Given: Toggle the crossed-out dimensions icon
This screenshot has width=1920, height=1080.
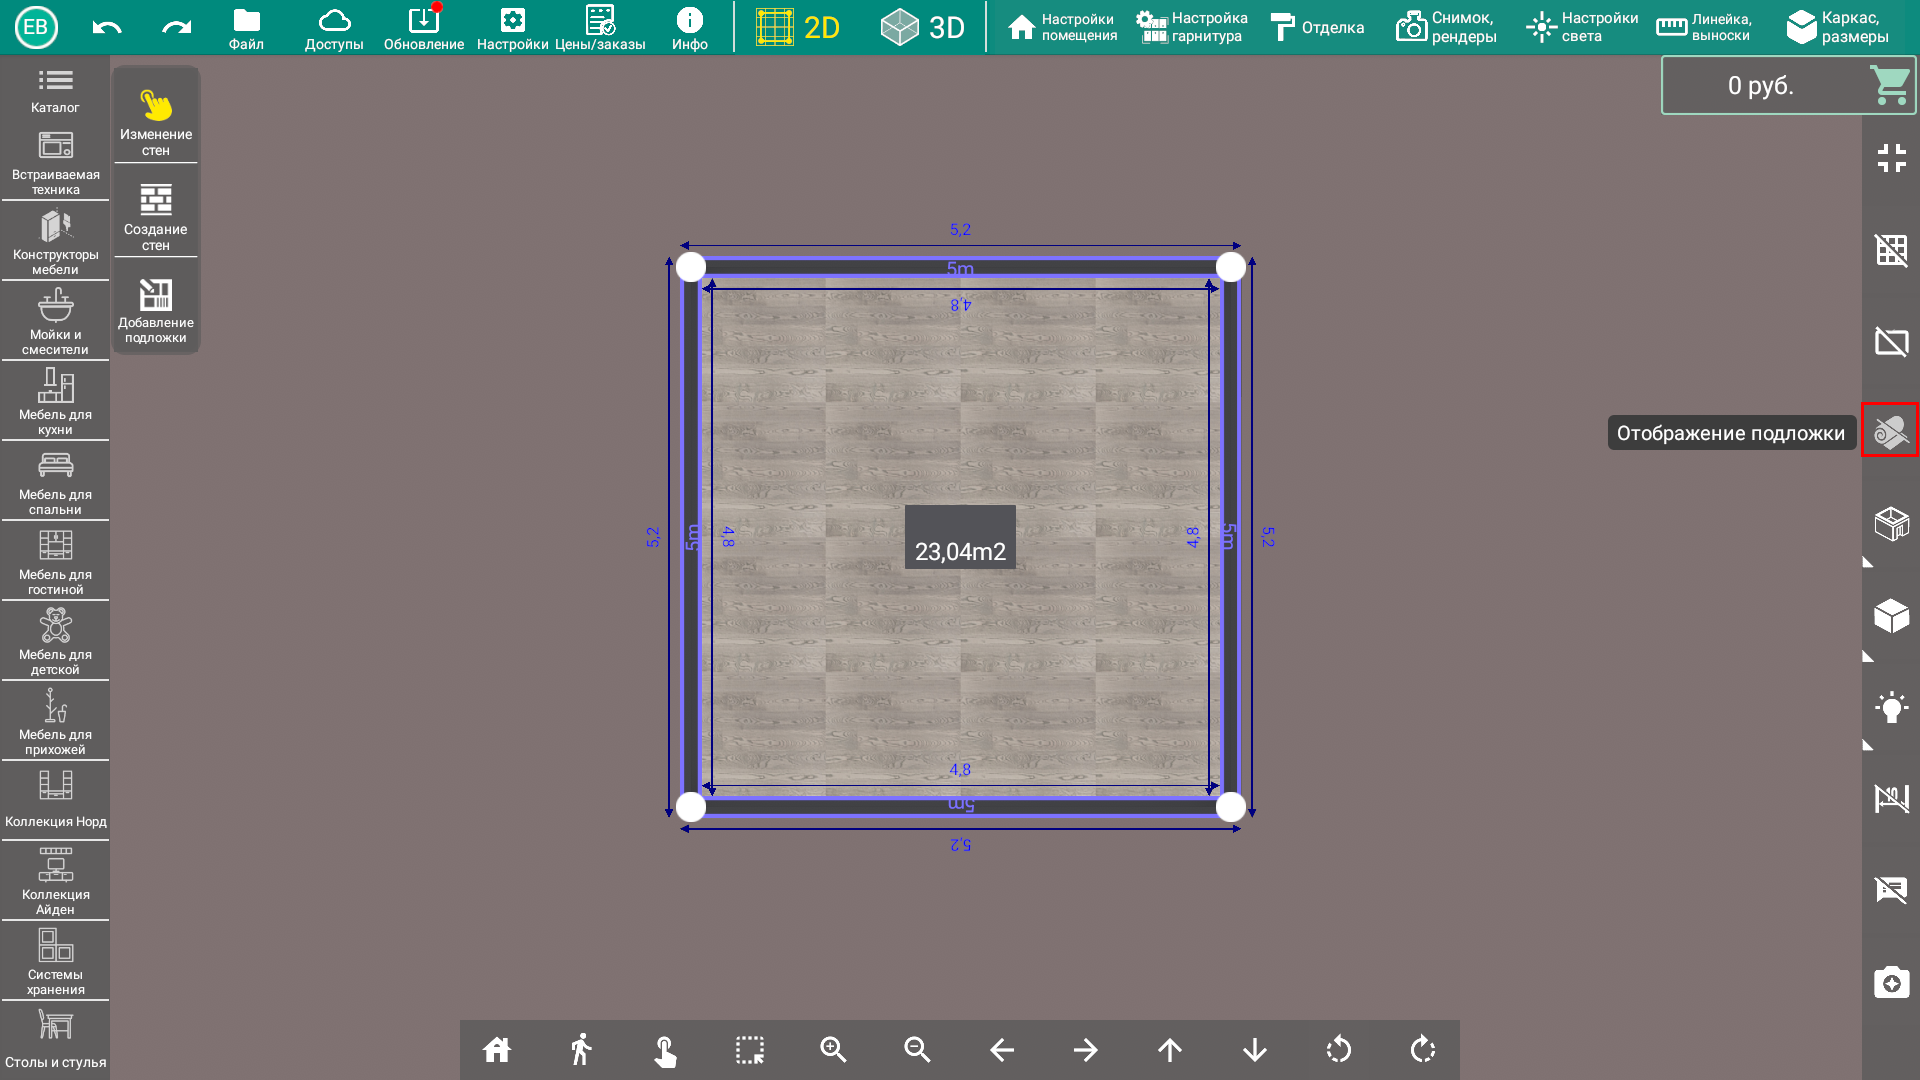Looking at the screenshot, I should (x=1891, y=798).
